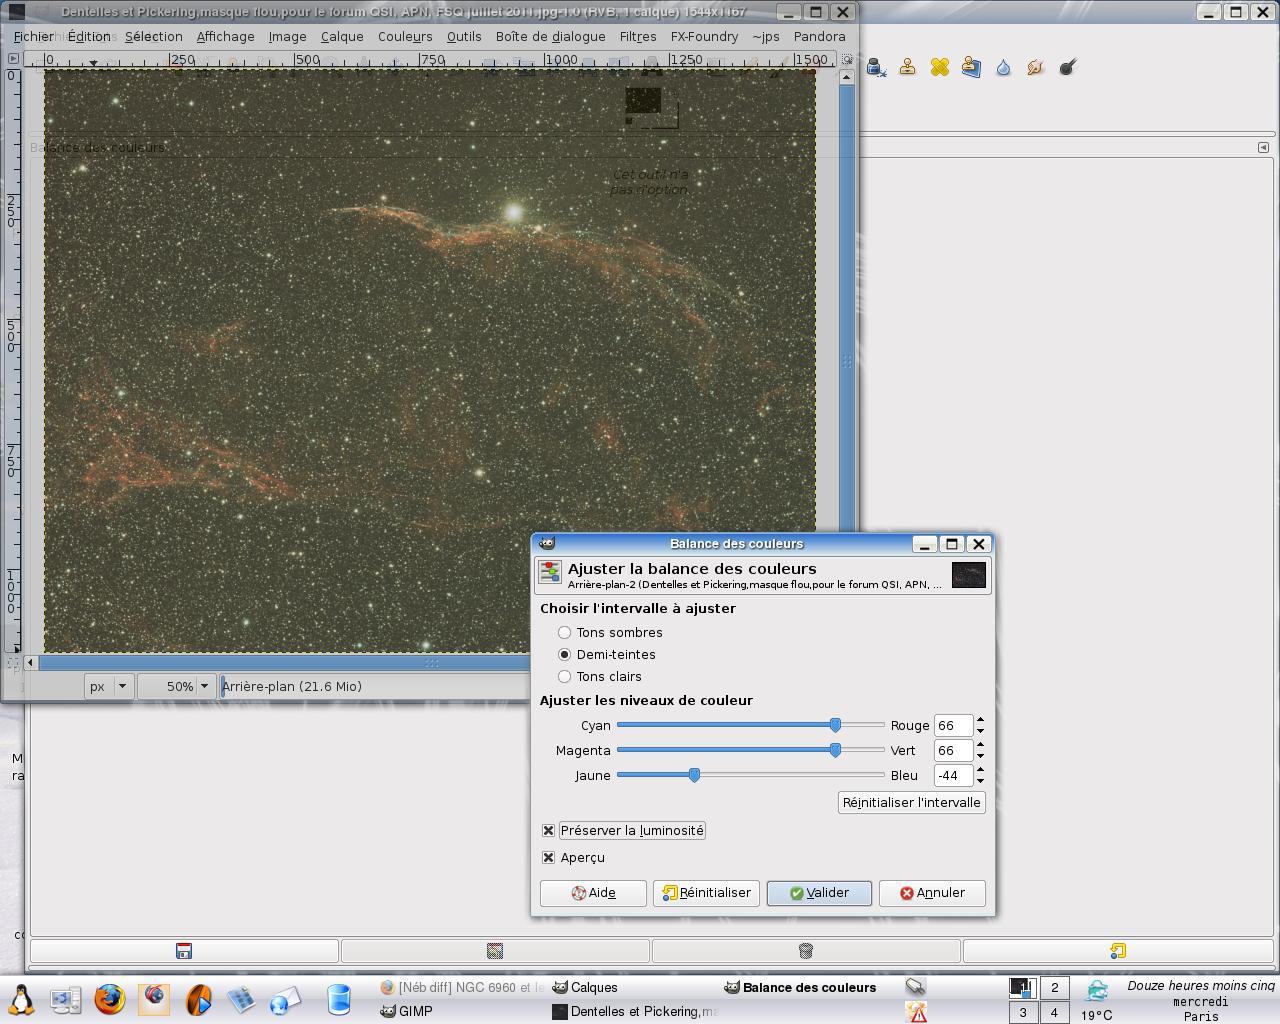Open the Filtres menu

[x=637, y=36]
